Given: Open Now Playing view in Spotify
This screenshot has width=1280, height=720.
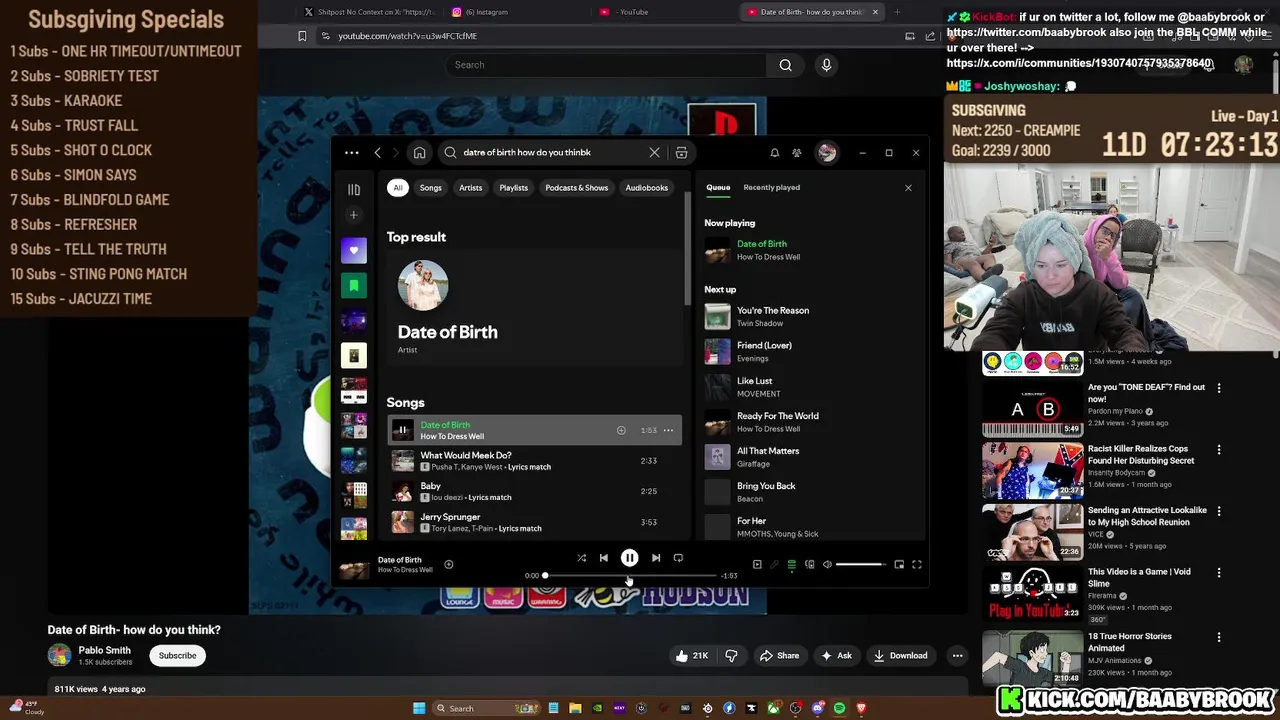Looking at the screenshot, I should click(757, 565).
